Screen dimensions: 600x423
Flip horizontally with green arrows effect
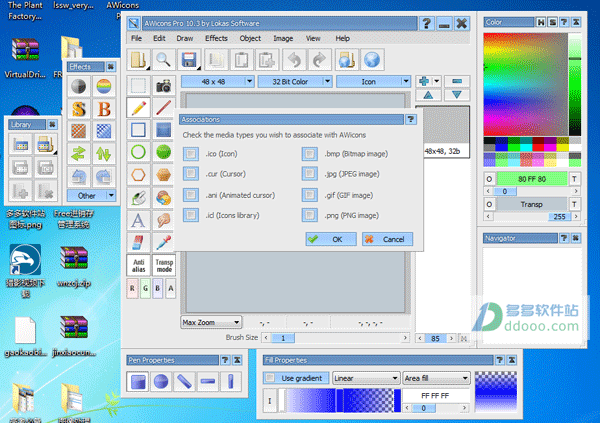(79, 154)
